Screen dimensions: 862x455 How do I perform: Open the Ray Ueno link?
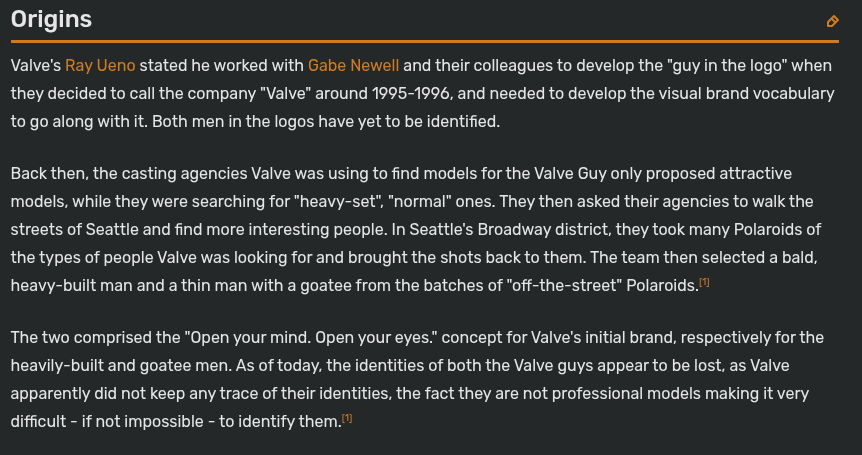pos(100,66)
